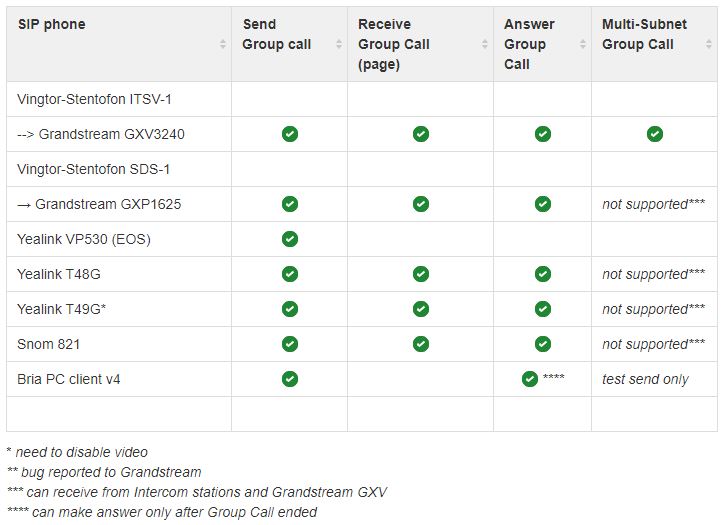Screen dimensions: 728x525
Task: Click Send Group call checkmark for Yealink VP530
Action: [x=290, y=239]
